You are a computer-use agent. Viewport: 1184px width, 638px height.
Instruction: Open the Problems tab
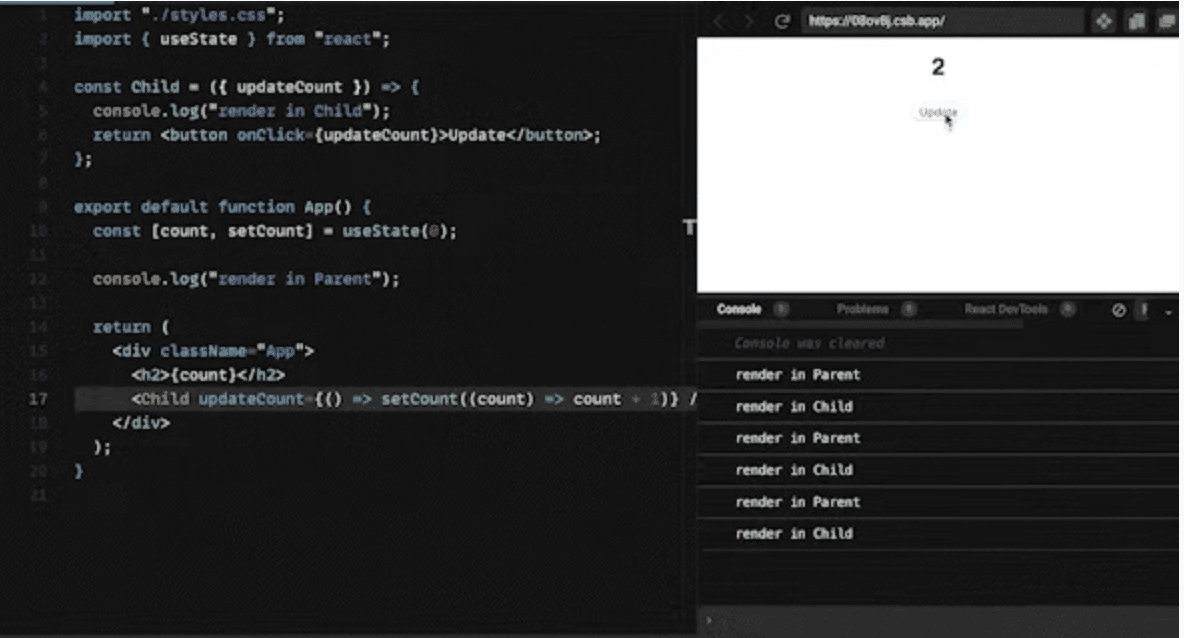(x=862, y=310)
